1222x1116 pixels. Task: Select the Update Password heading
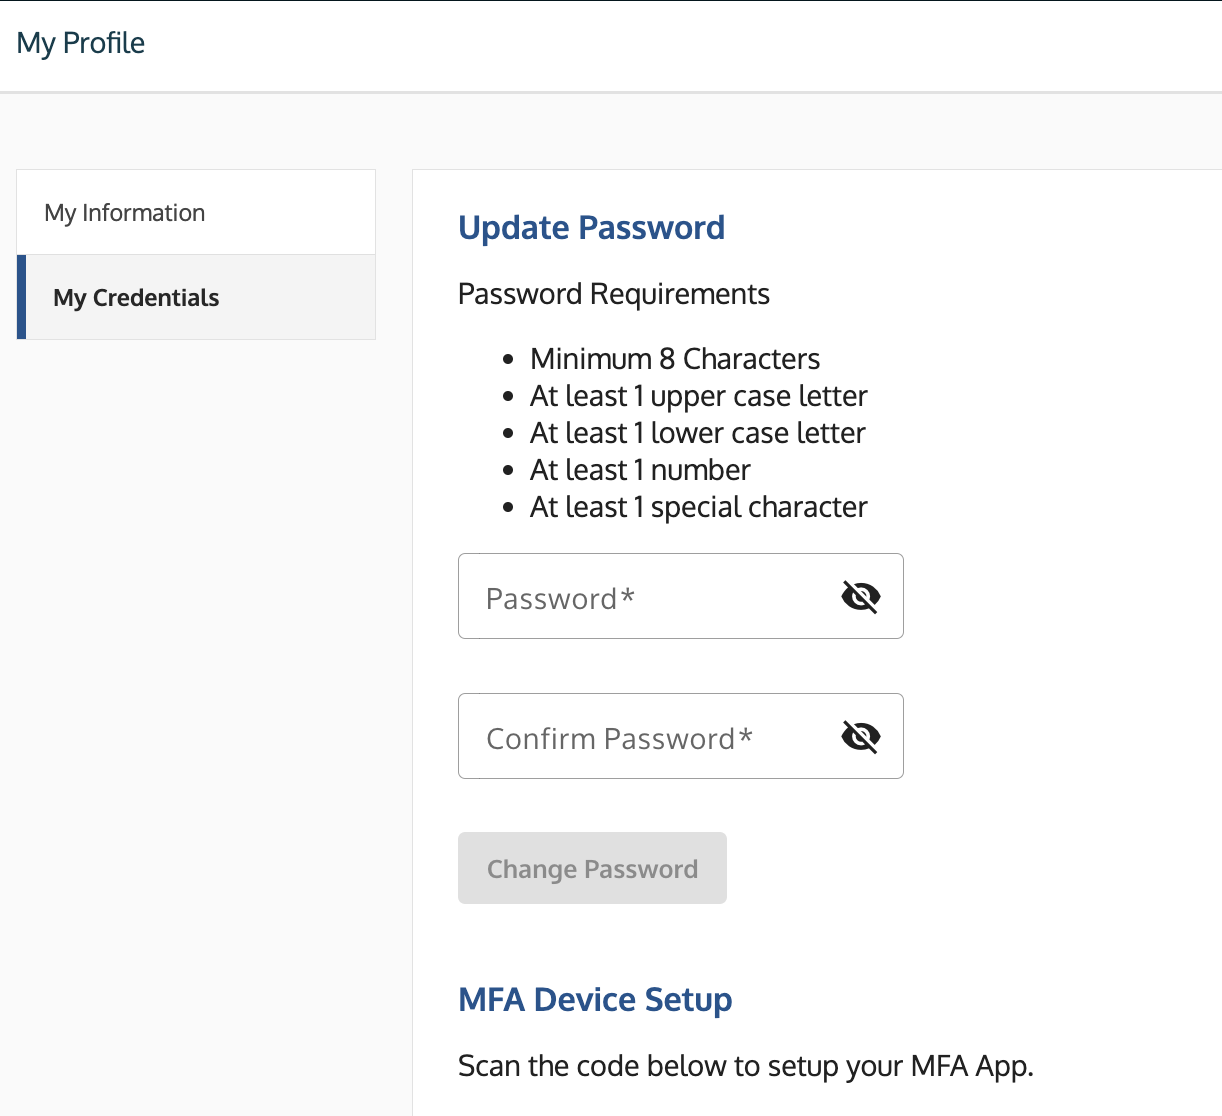(591, 227)
